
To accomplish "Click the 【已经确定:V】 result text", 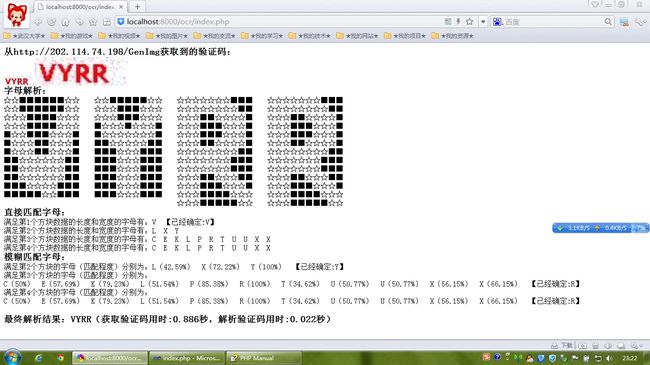I will pyautogui.click(x=190, y=222).
